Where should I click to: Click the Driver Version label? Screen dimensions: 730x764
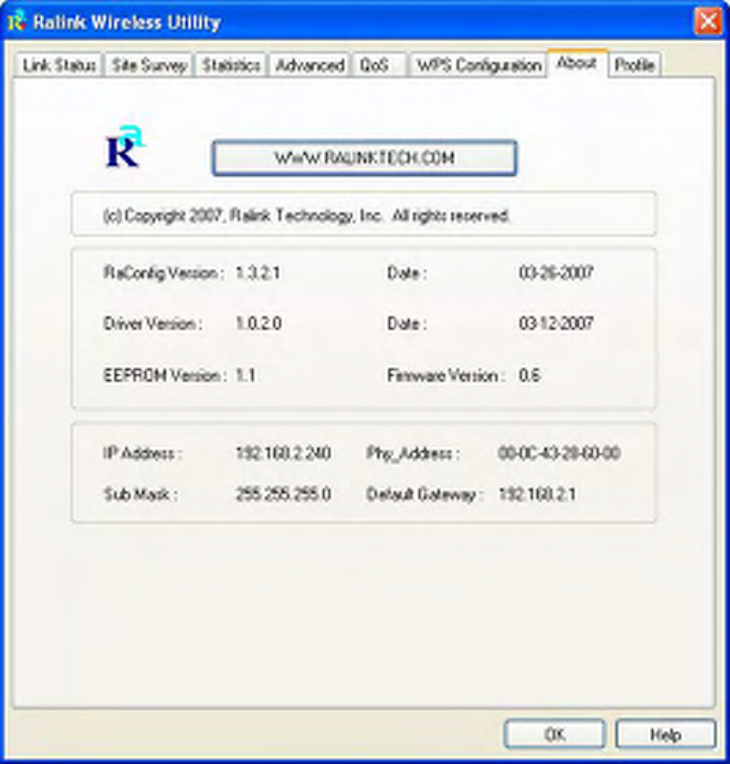153,324
